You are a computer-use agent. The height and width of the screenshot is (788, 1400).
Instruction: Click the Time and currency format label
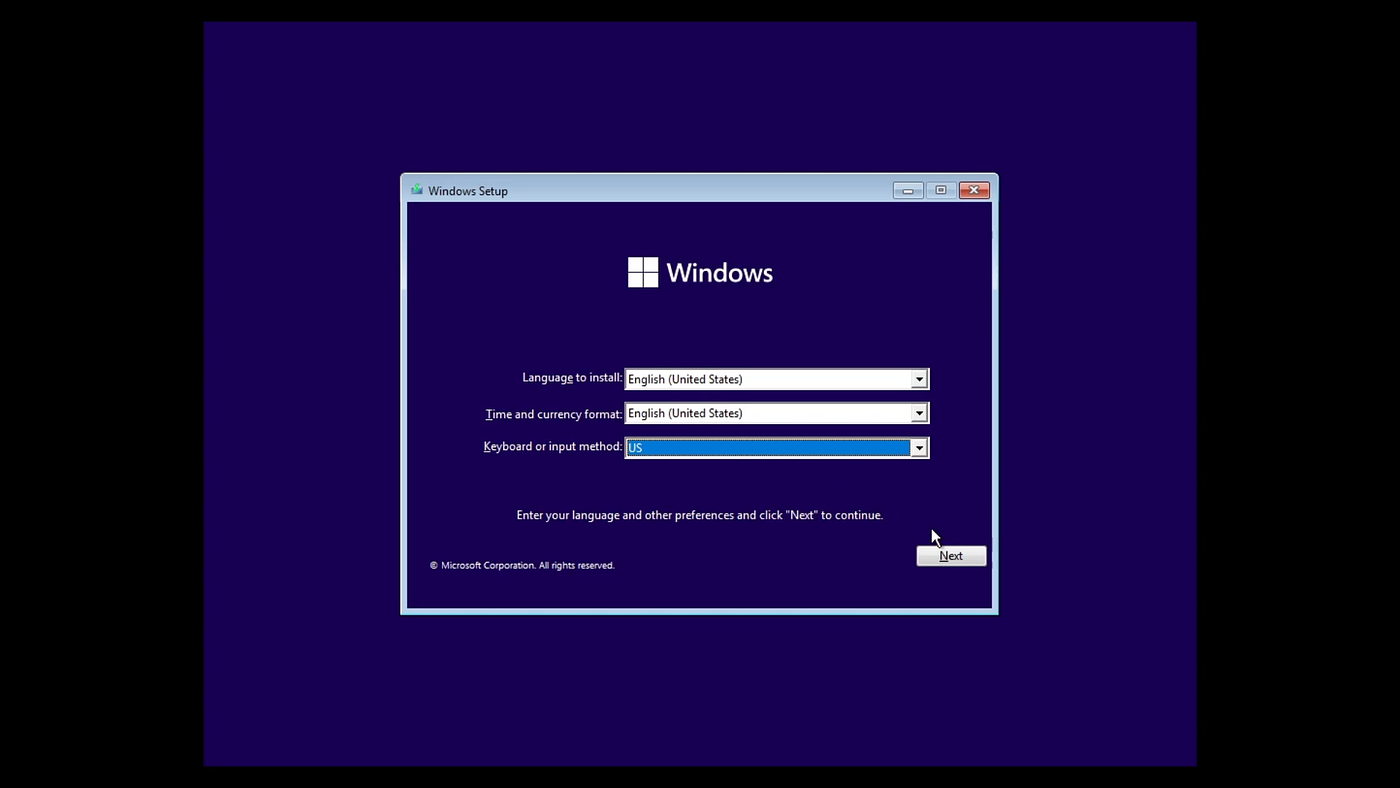click(553, 413)
